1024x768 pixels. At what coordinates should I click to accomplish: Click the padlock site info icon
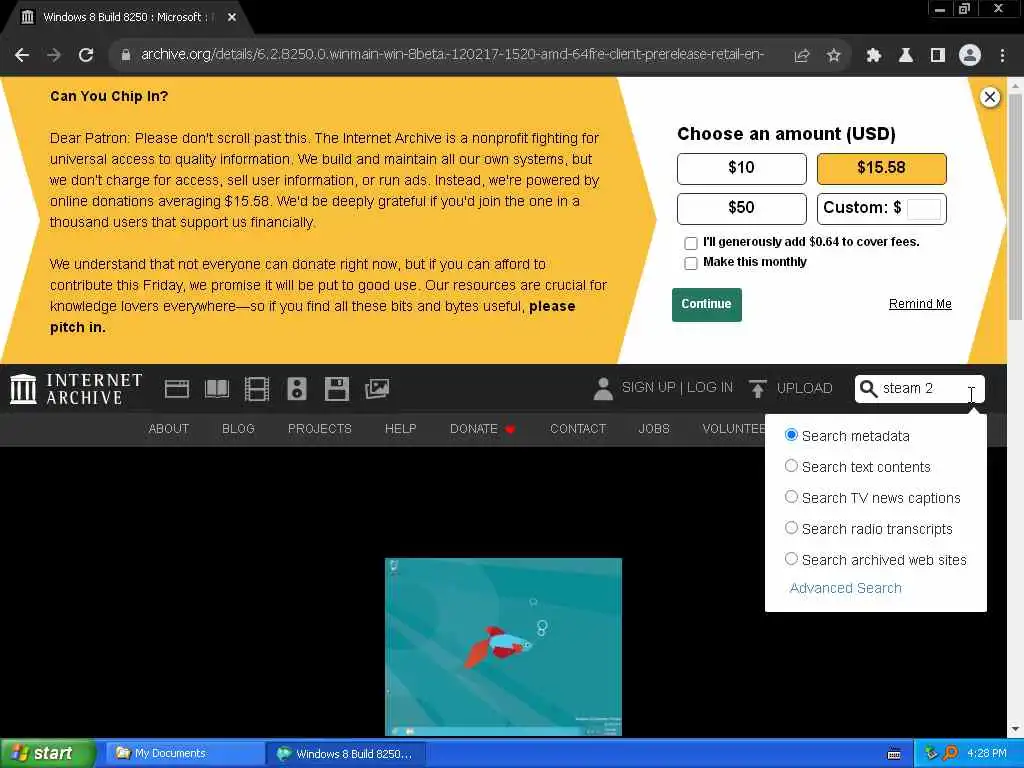(125, 55)
